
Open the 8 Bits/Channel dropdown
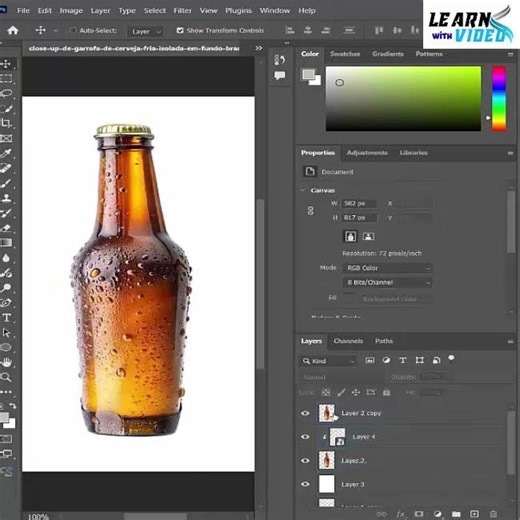[387, 283]
